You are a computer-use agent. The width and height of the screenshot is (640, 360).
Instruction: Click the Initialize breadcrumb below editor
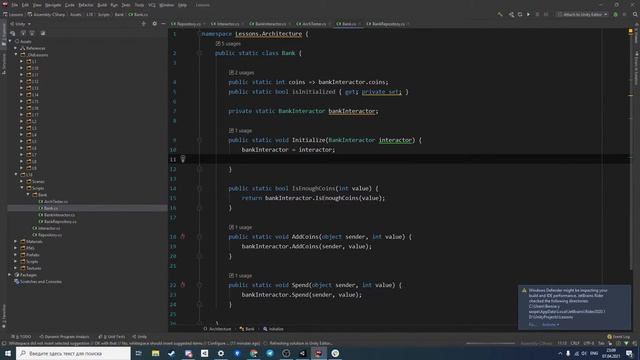(x=273, y=329)
